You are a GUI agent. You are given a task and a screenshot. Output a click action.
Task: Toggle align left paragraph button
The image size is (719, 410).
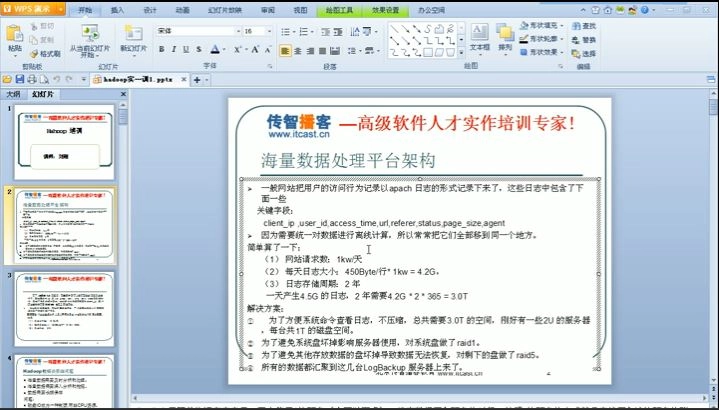(285, 50)
